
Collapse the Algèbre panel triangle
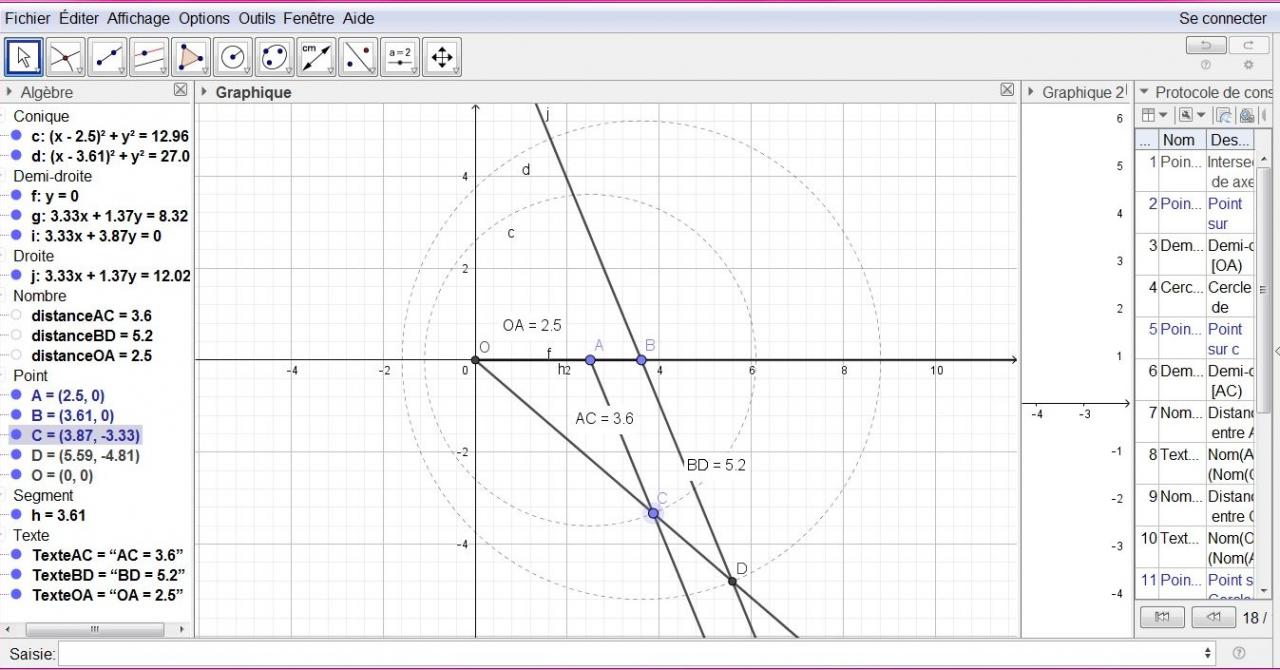click(9, 91)
